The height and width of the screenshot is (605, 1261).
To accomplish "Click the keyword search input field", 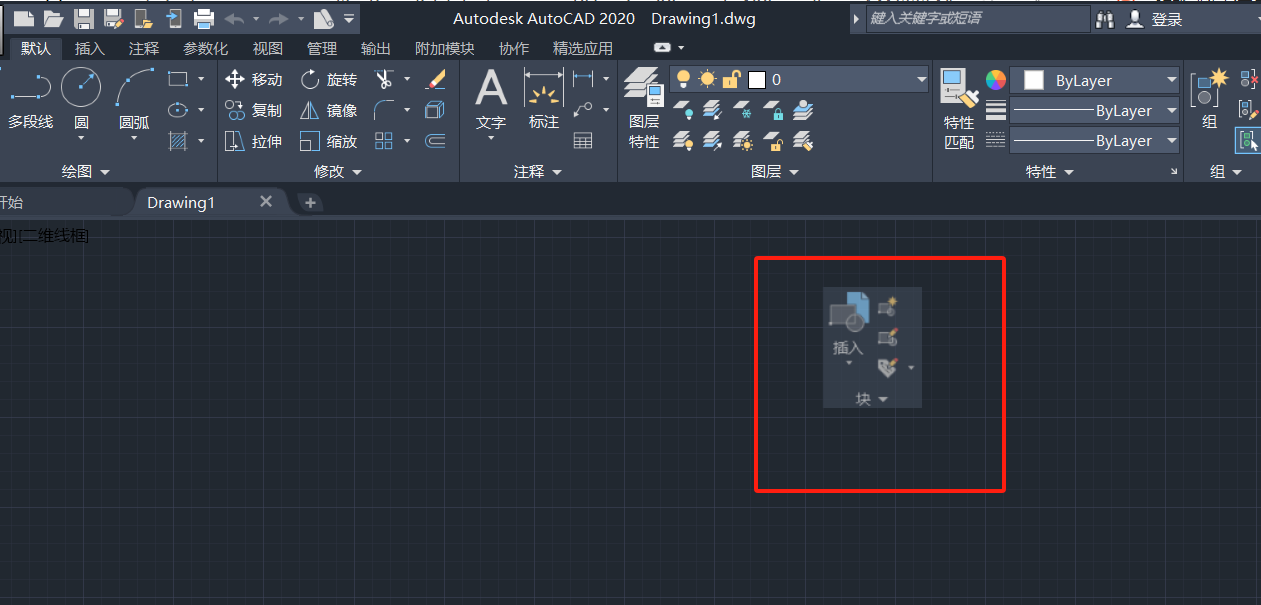I will coord(976,19).
